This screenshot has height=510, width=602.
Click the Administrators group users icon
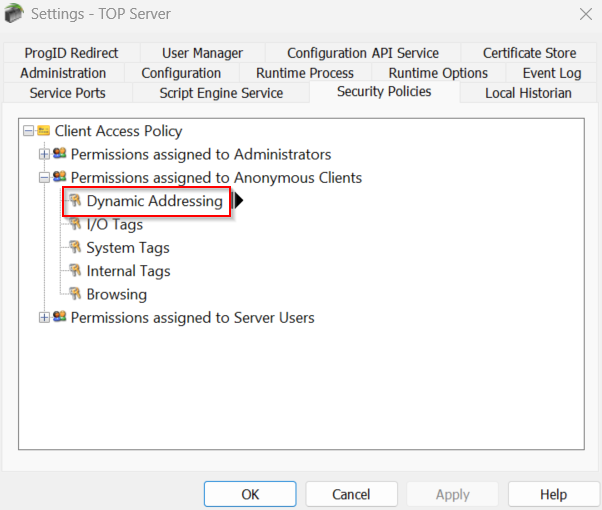pyautogui.click(x=60, y=154)
